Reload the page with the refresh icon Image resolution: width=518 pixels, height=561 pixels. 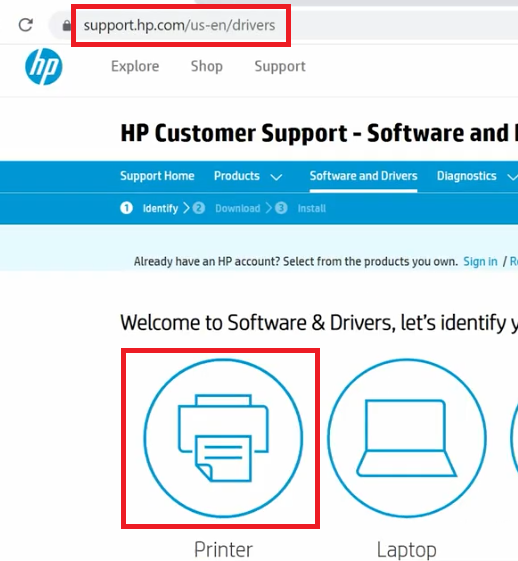(x=26, y=25)
